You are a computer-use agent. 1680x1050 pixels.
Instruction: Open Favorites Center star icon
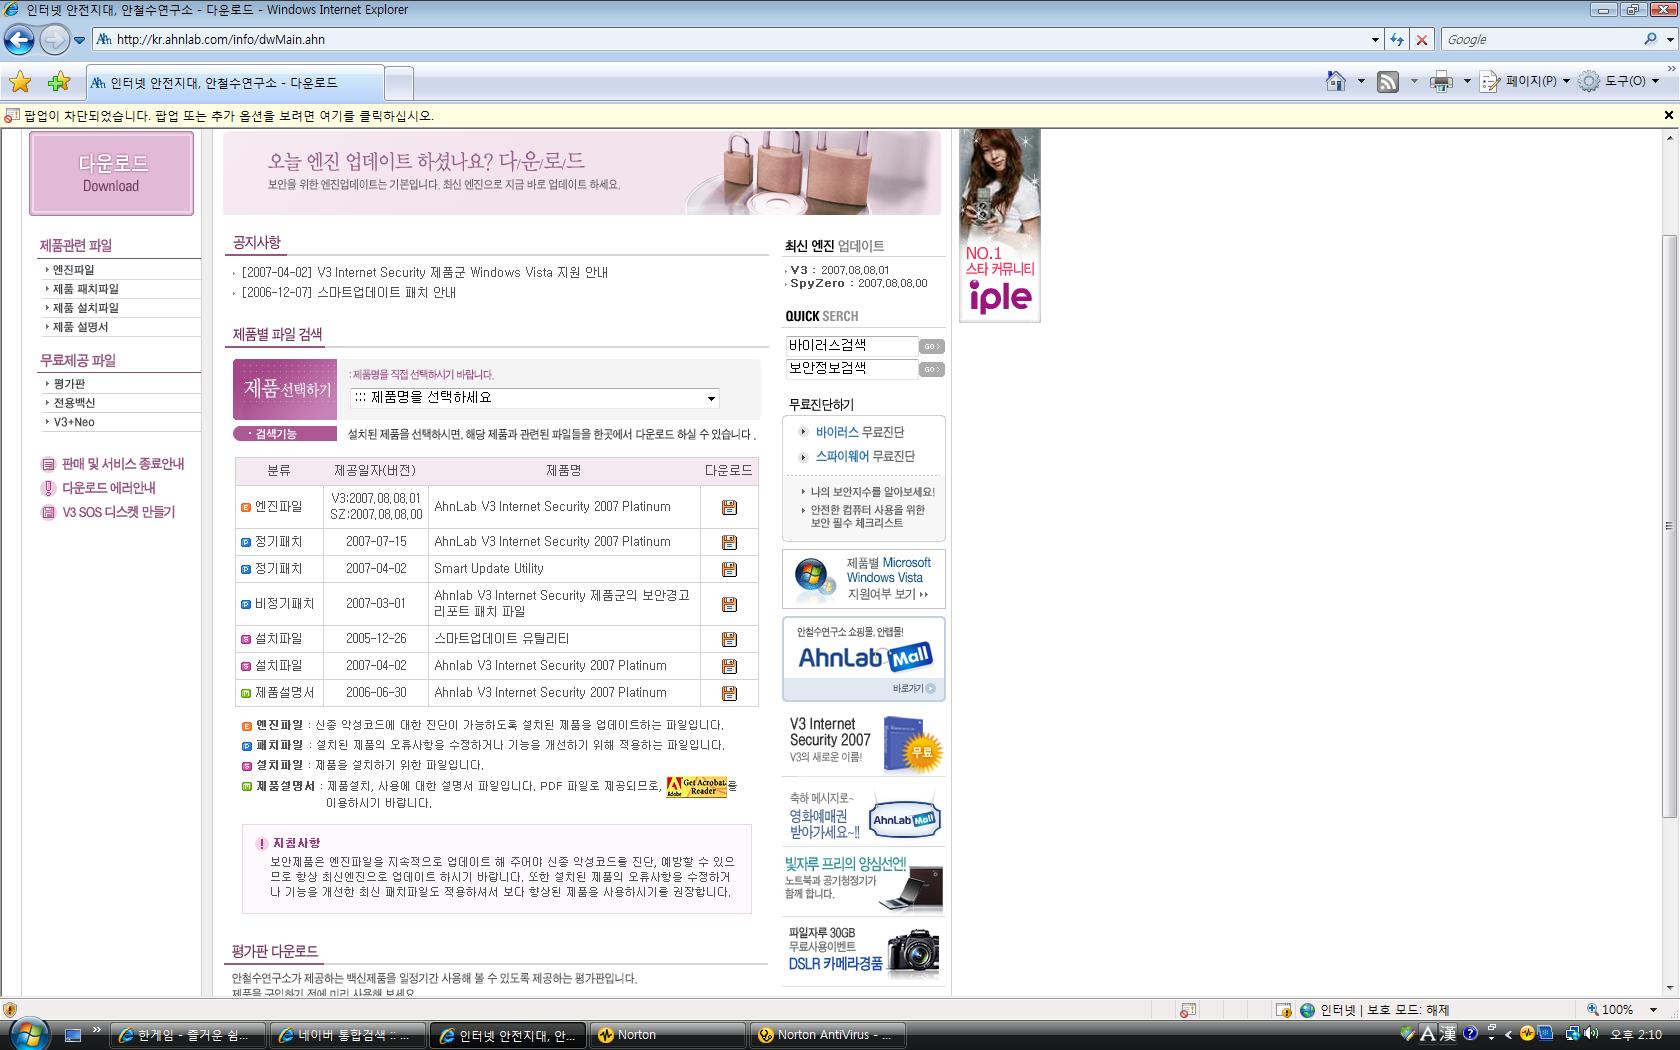[20, 82]
